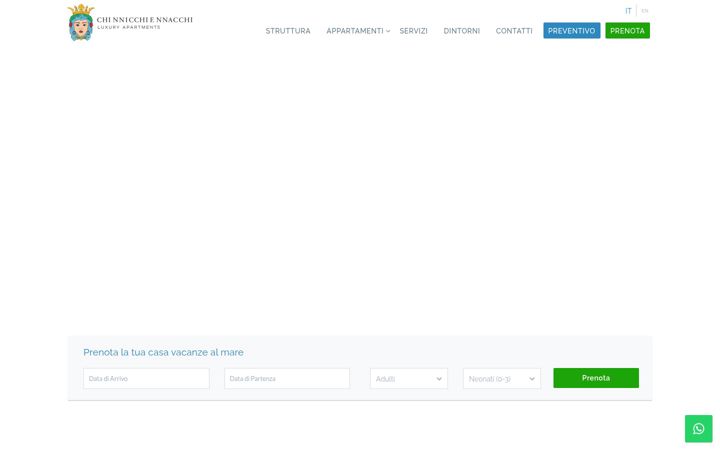
Task: Open the STRUTTURA menu item
Action: [288, 31]
